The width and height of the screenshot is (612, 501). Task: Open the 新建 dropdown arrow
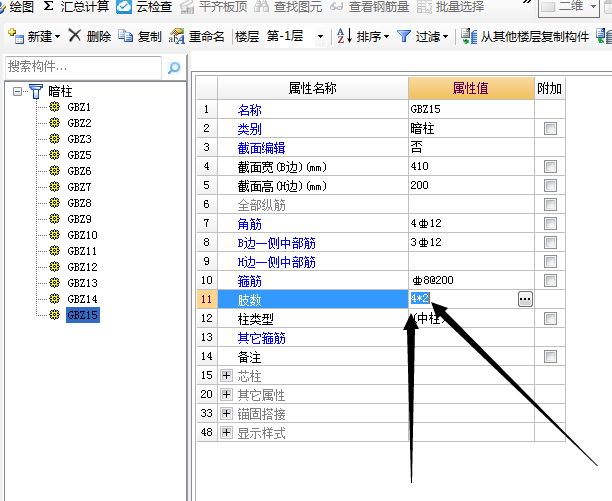tap(57, 37)
